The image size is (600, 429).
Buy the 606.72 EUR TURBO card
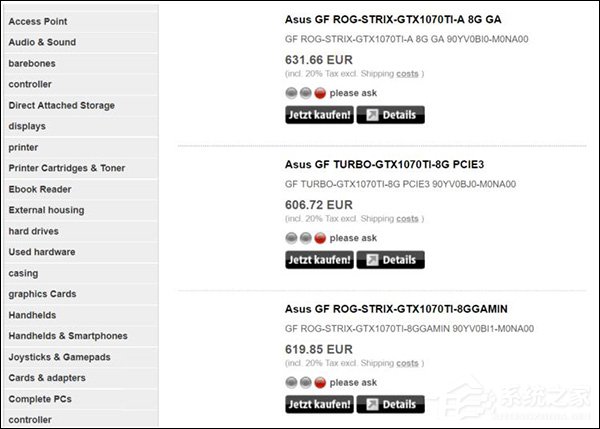point(319,259)
